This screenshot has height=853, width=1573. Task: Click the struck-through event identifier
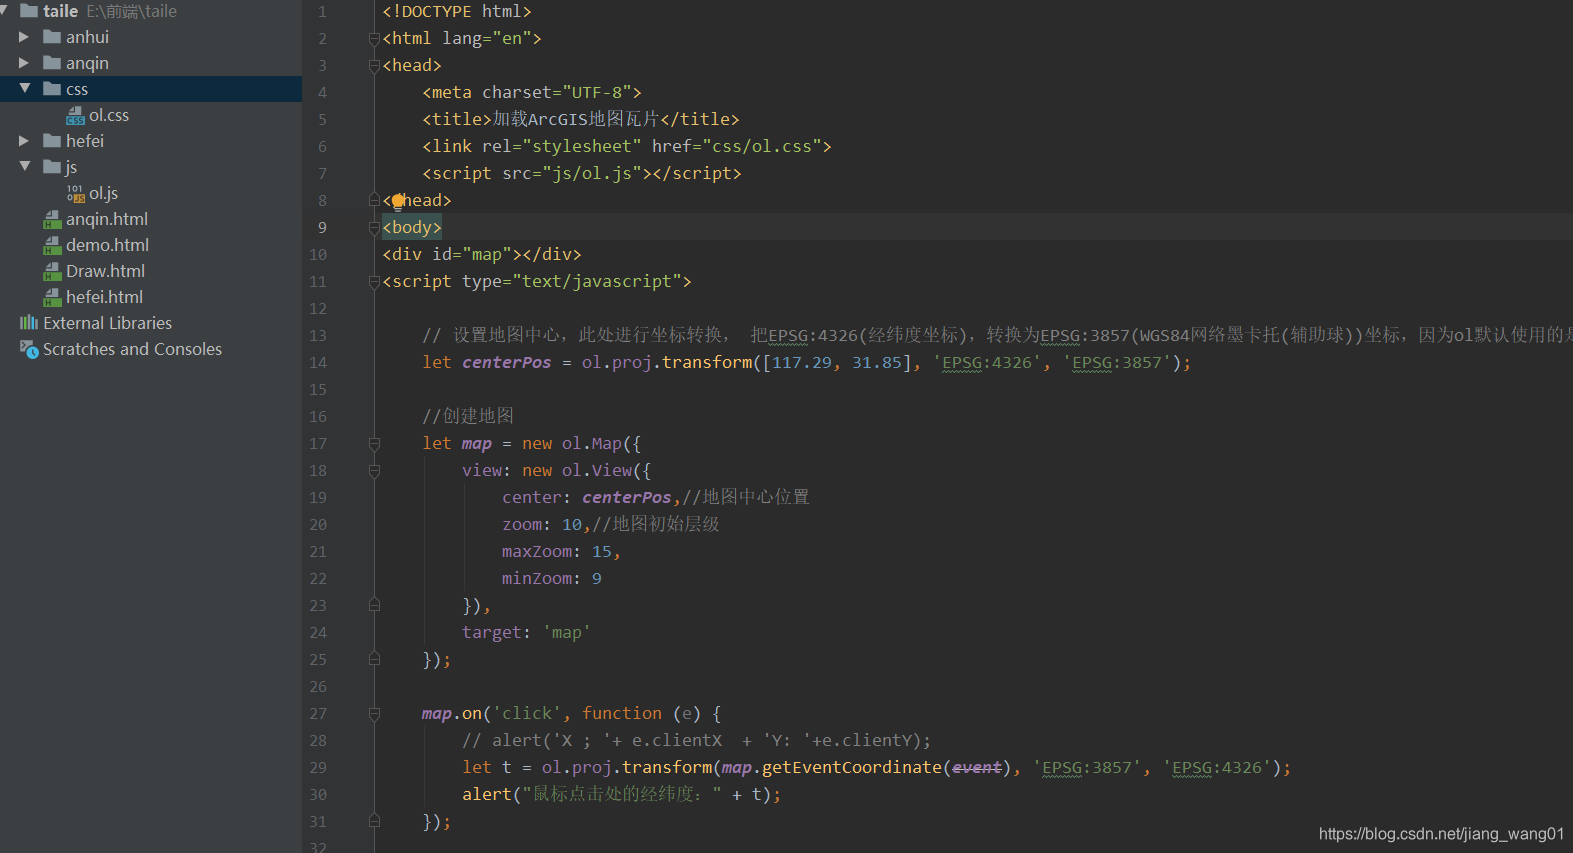point(977,767)
